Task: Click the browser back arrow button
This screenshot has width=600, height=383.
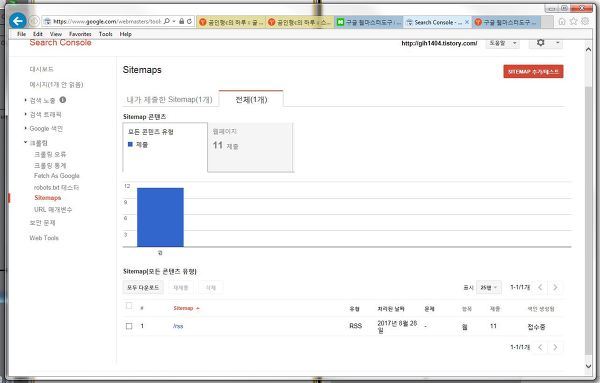Action: tap(18, 21)
